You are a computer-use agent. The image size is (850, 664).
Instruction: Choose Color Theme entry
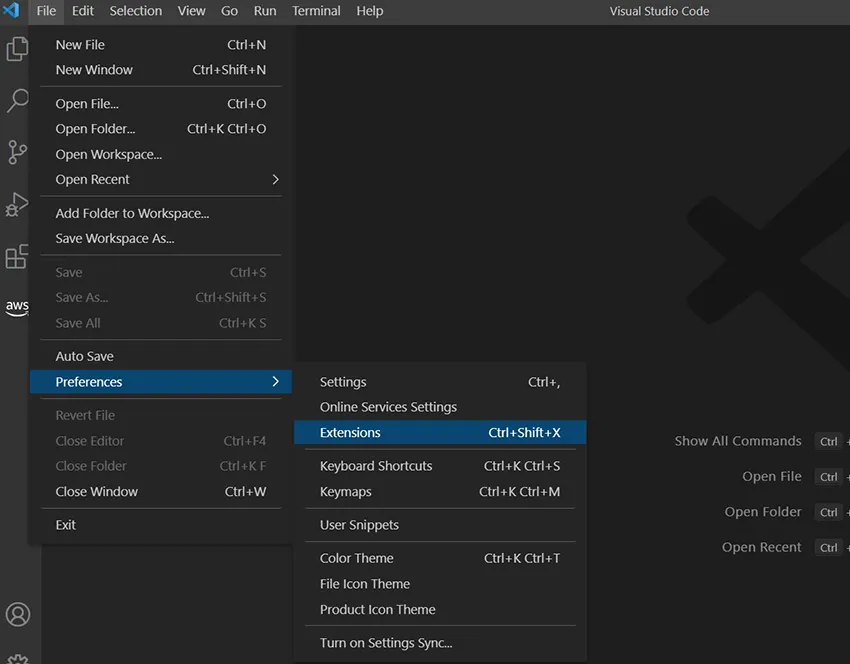click(x=440, y=558)
